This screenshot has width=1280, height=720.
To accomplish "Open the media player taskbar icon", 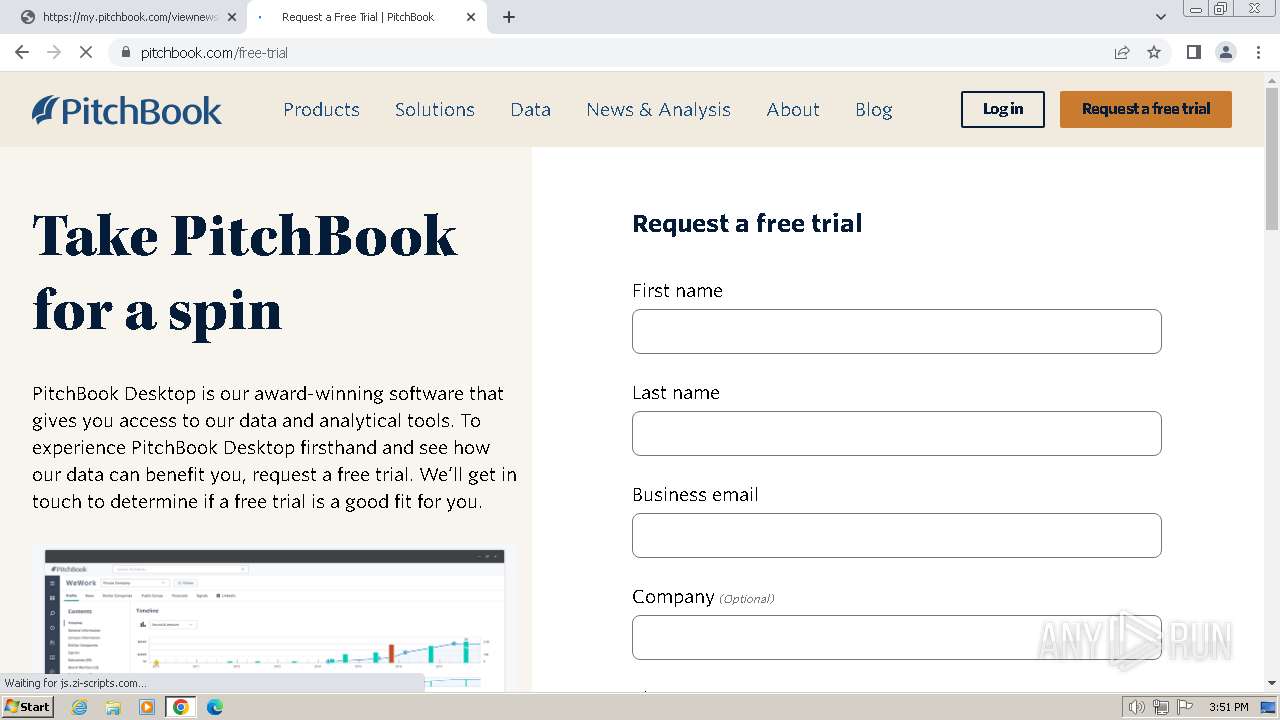I will tap(147, 707).
